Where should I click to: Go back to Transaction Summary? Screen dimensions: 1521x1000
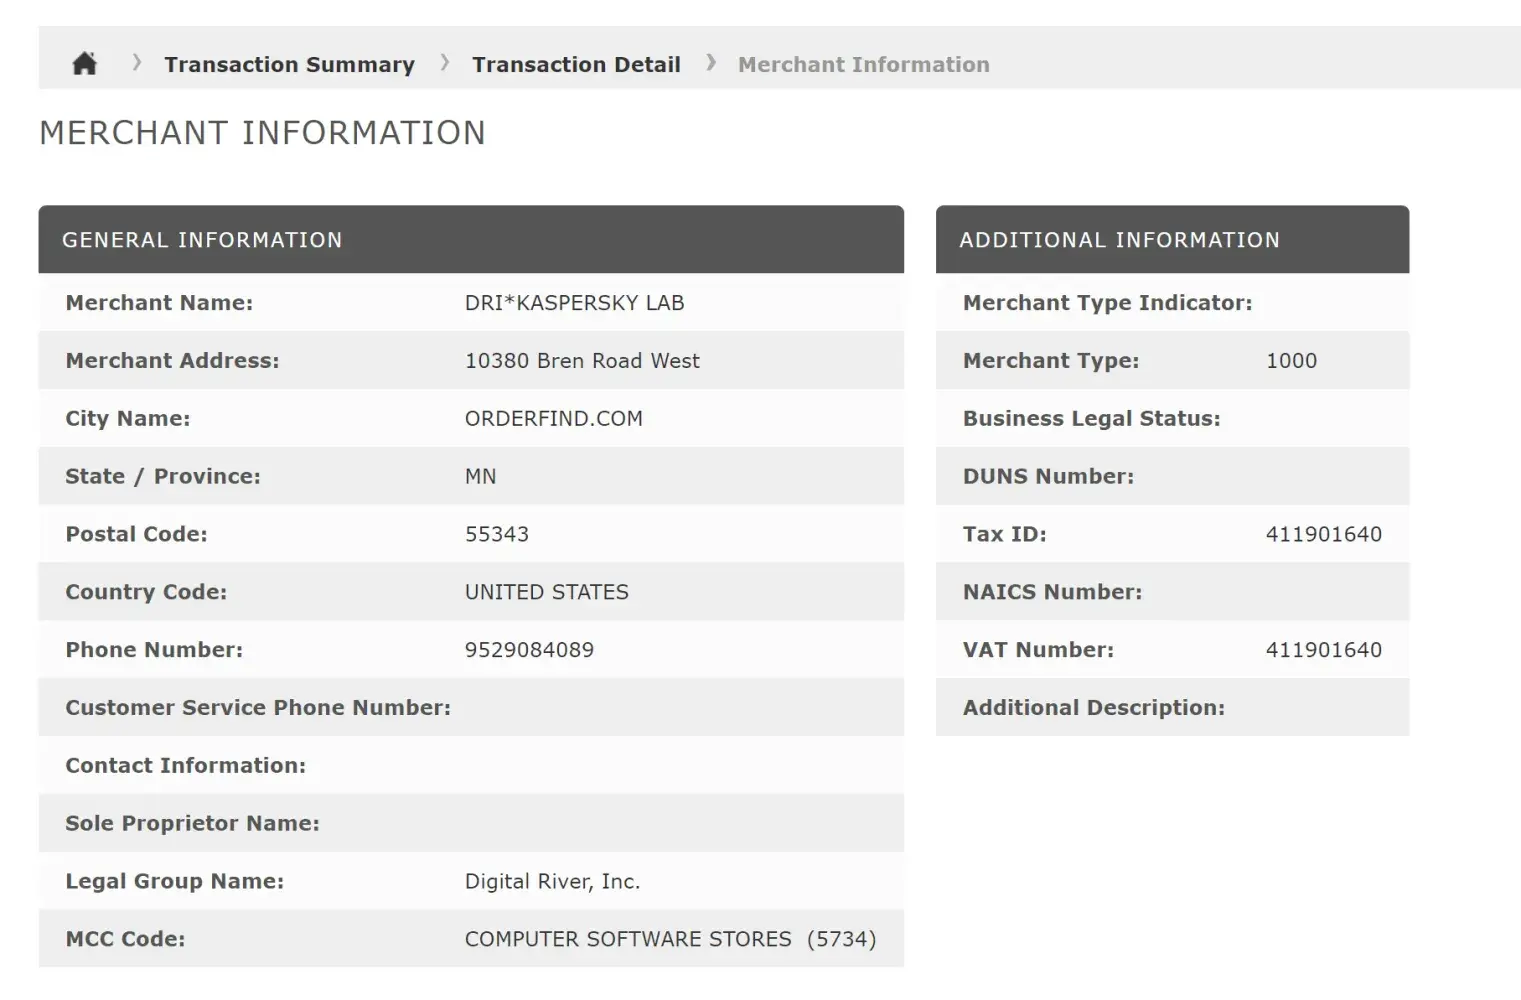tap(289, 64)
